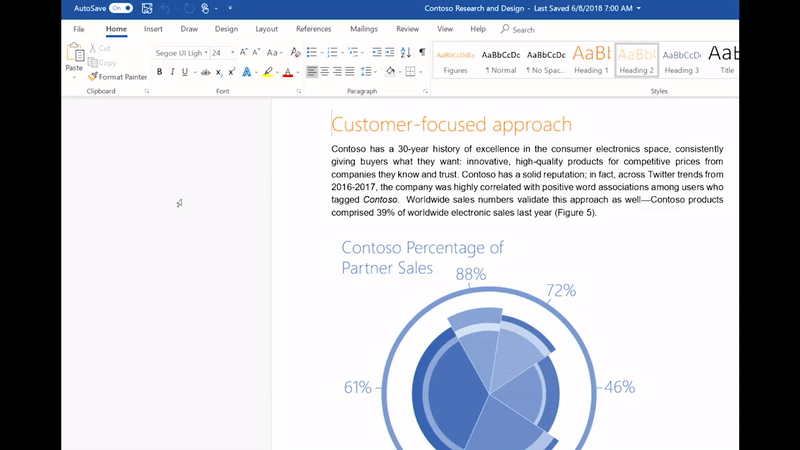The image size is (800, 450).
Task: Open the font size combo box
Action: point(222,53)
